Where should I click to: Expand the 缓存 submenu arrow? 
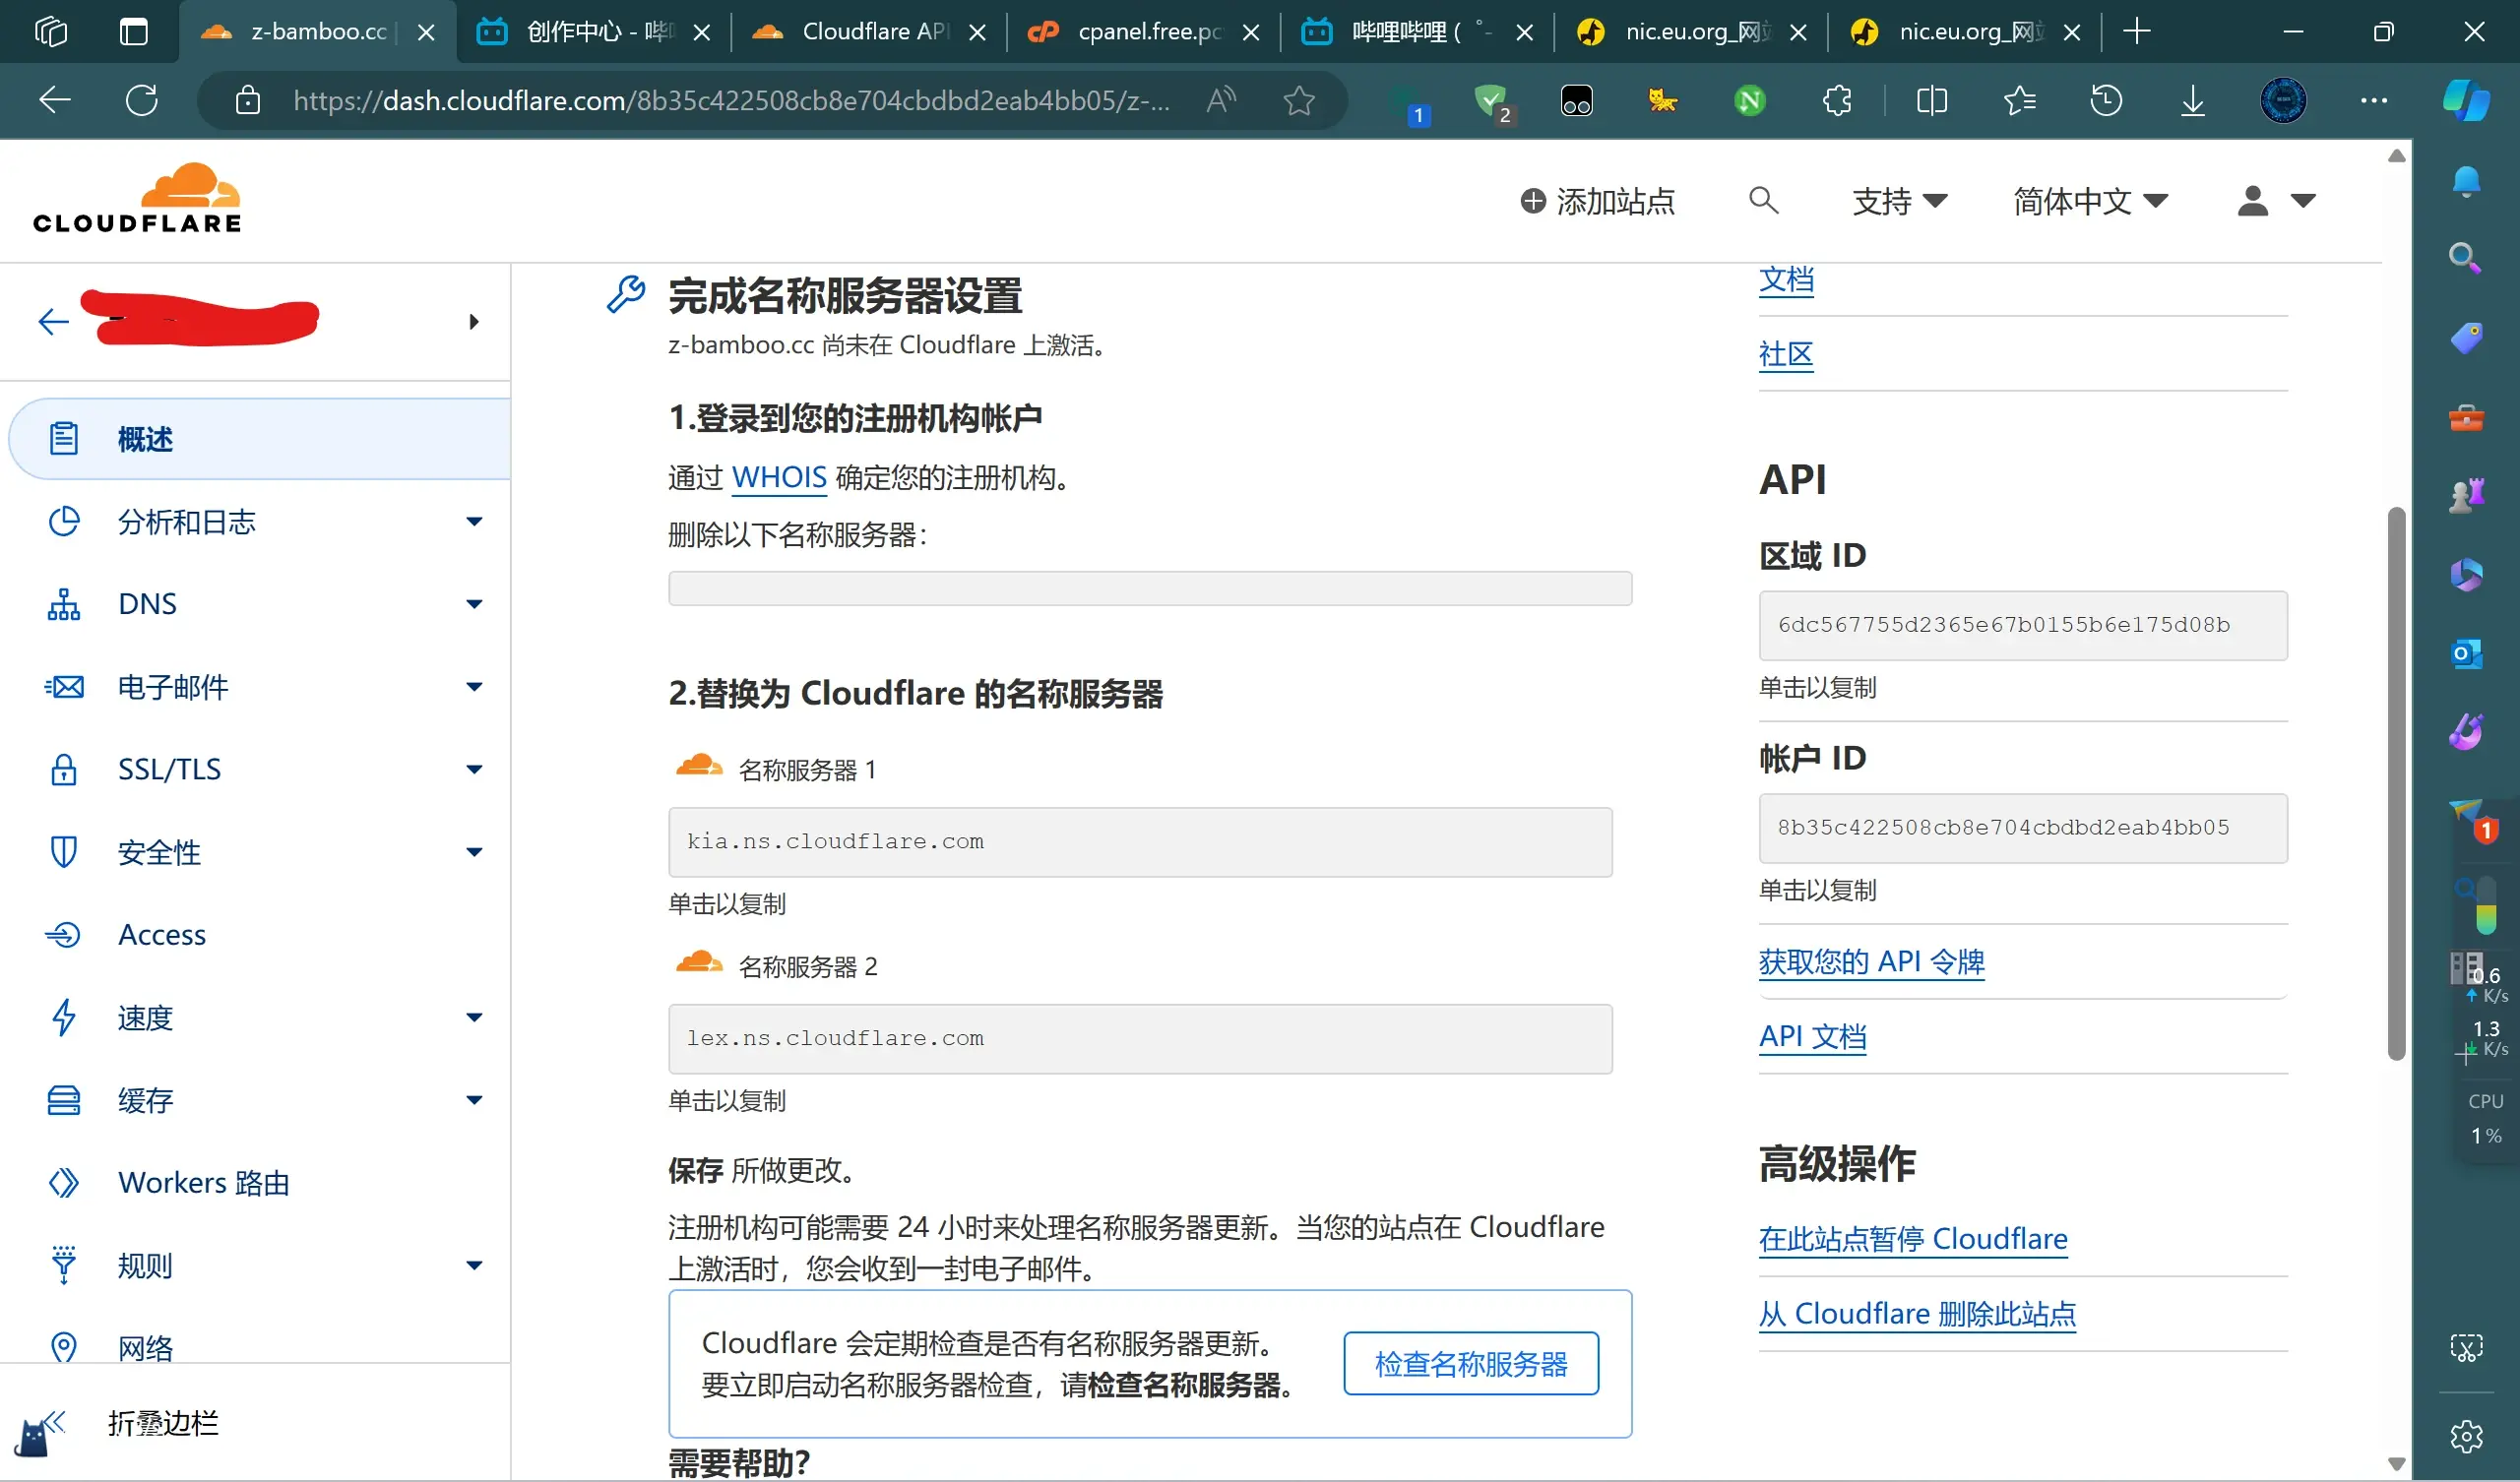pos(474,1100)
